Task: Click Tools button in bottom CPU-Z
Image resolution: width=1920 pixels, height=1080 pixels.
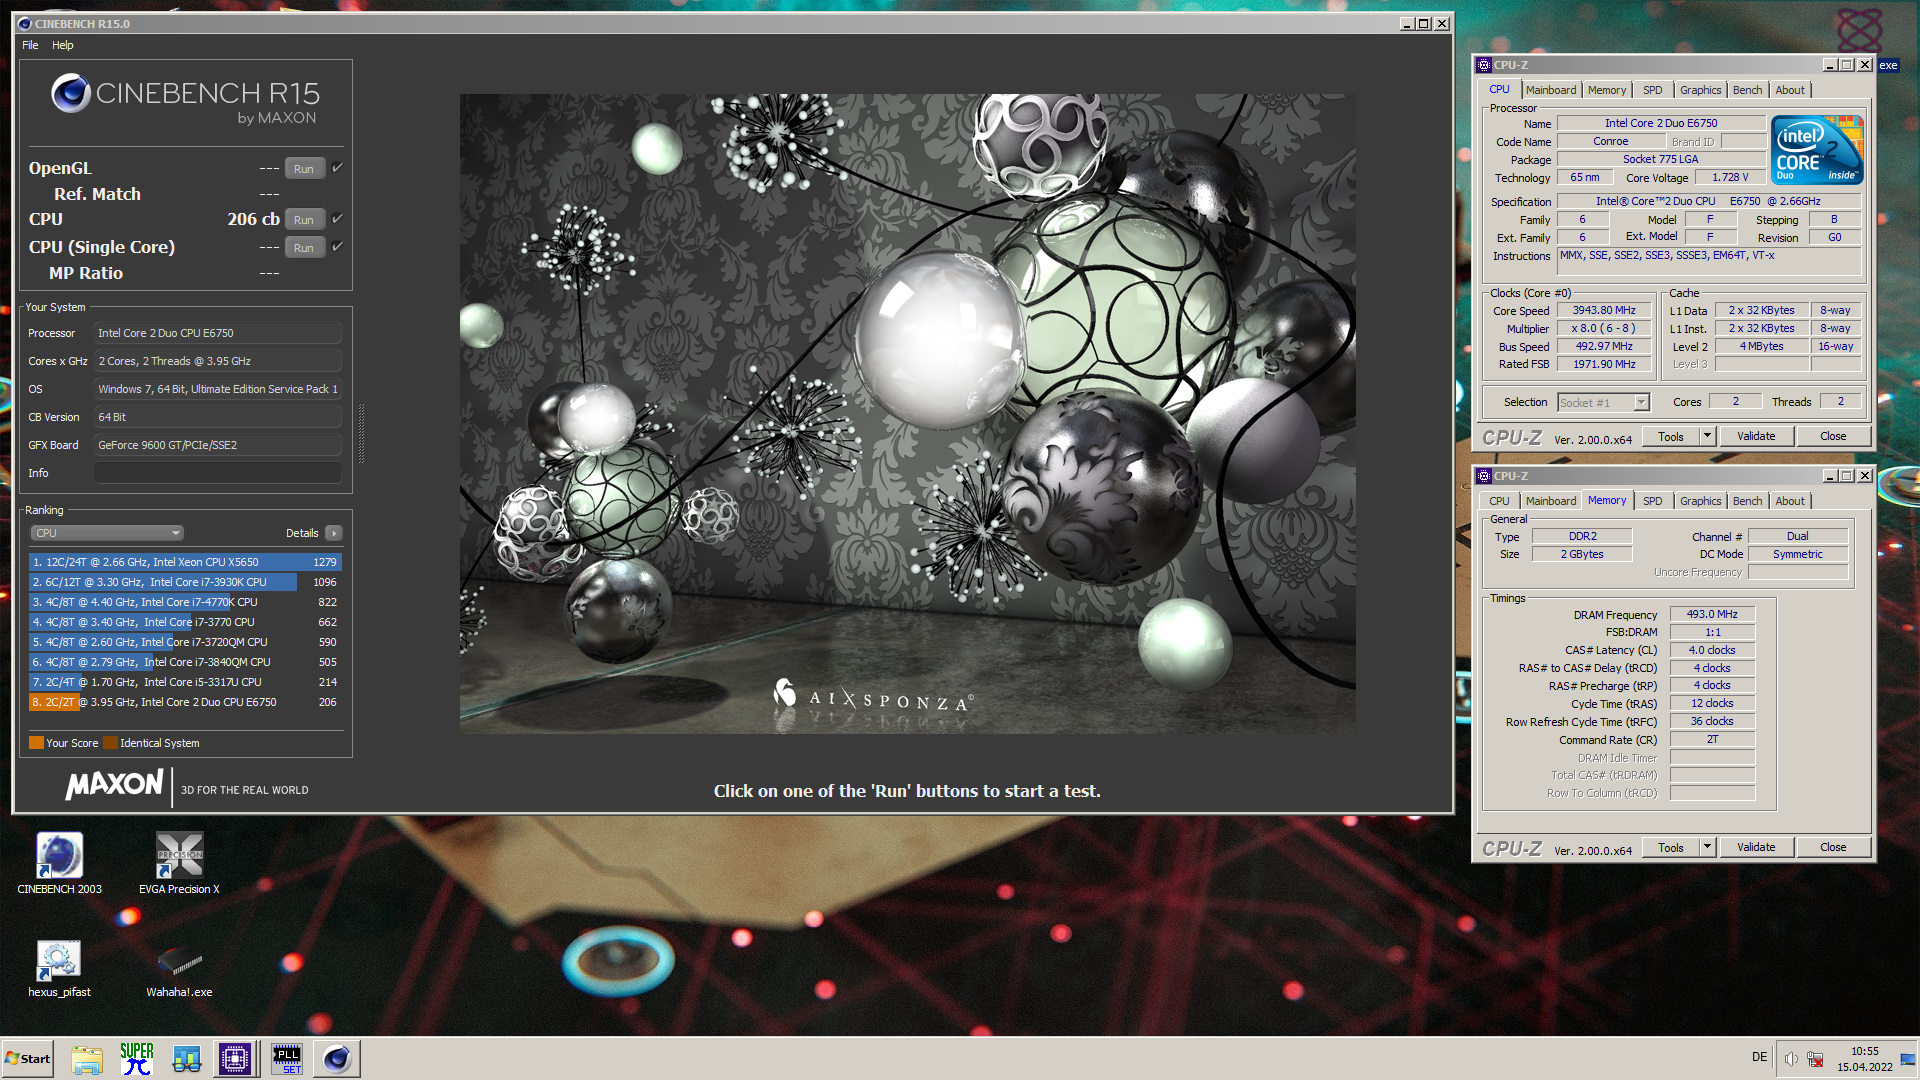Action: point(1671,847)
